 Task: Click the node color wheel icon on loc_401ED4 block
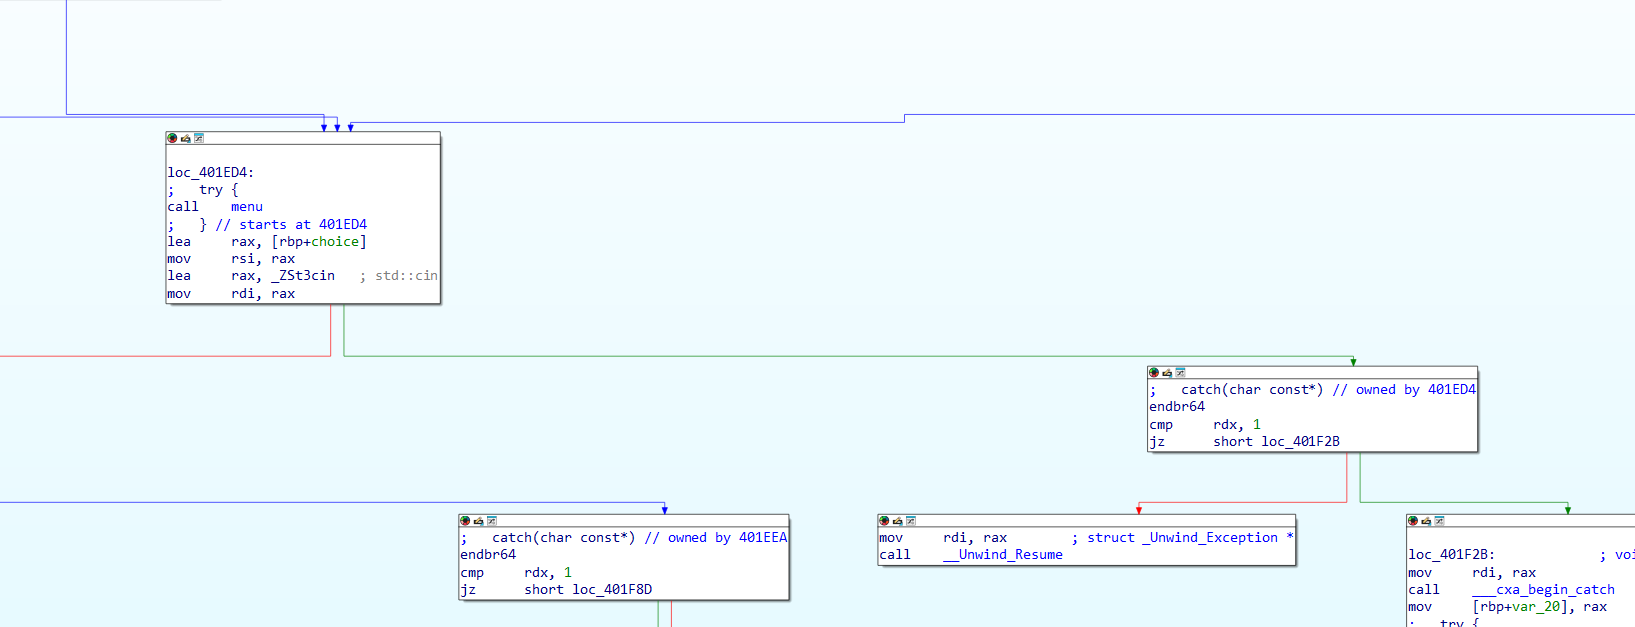point(172,138)
